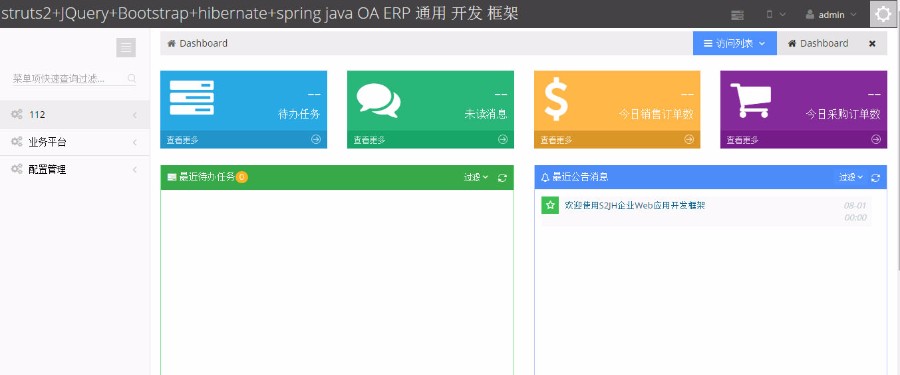Screen dimensions: 900x375
Task: Click gears icon next to 配置管理
Action: [x=17, y=169]
